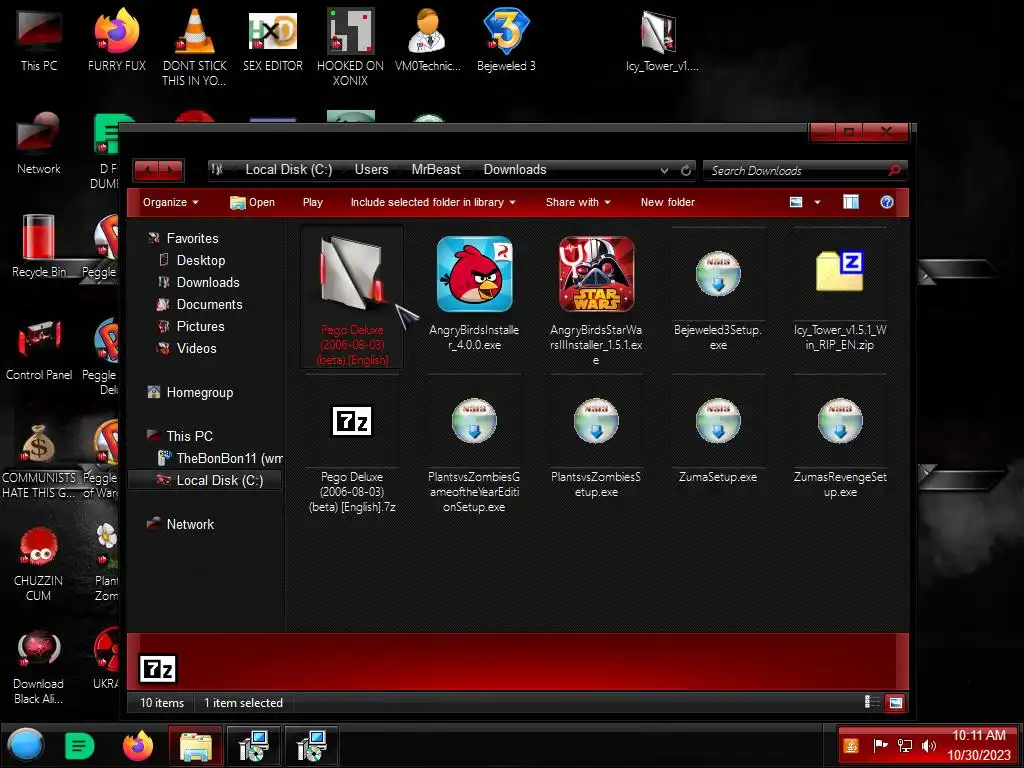Click MrBeast in the address breadcrumb

436,170
